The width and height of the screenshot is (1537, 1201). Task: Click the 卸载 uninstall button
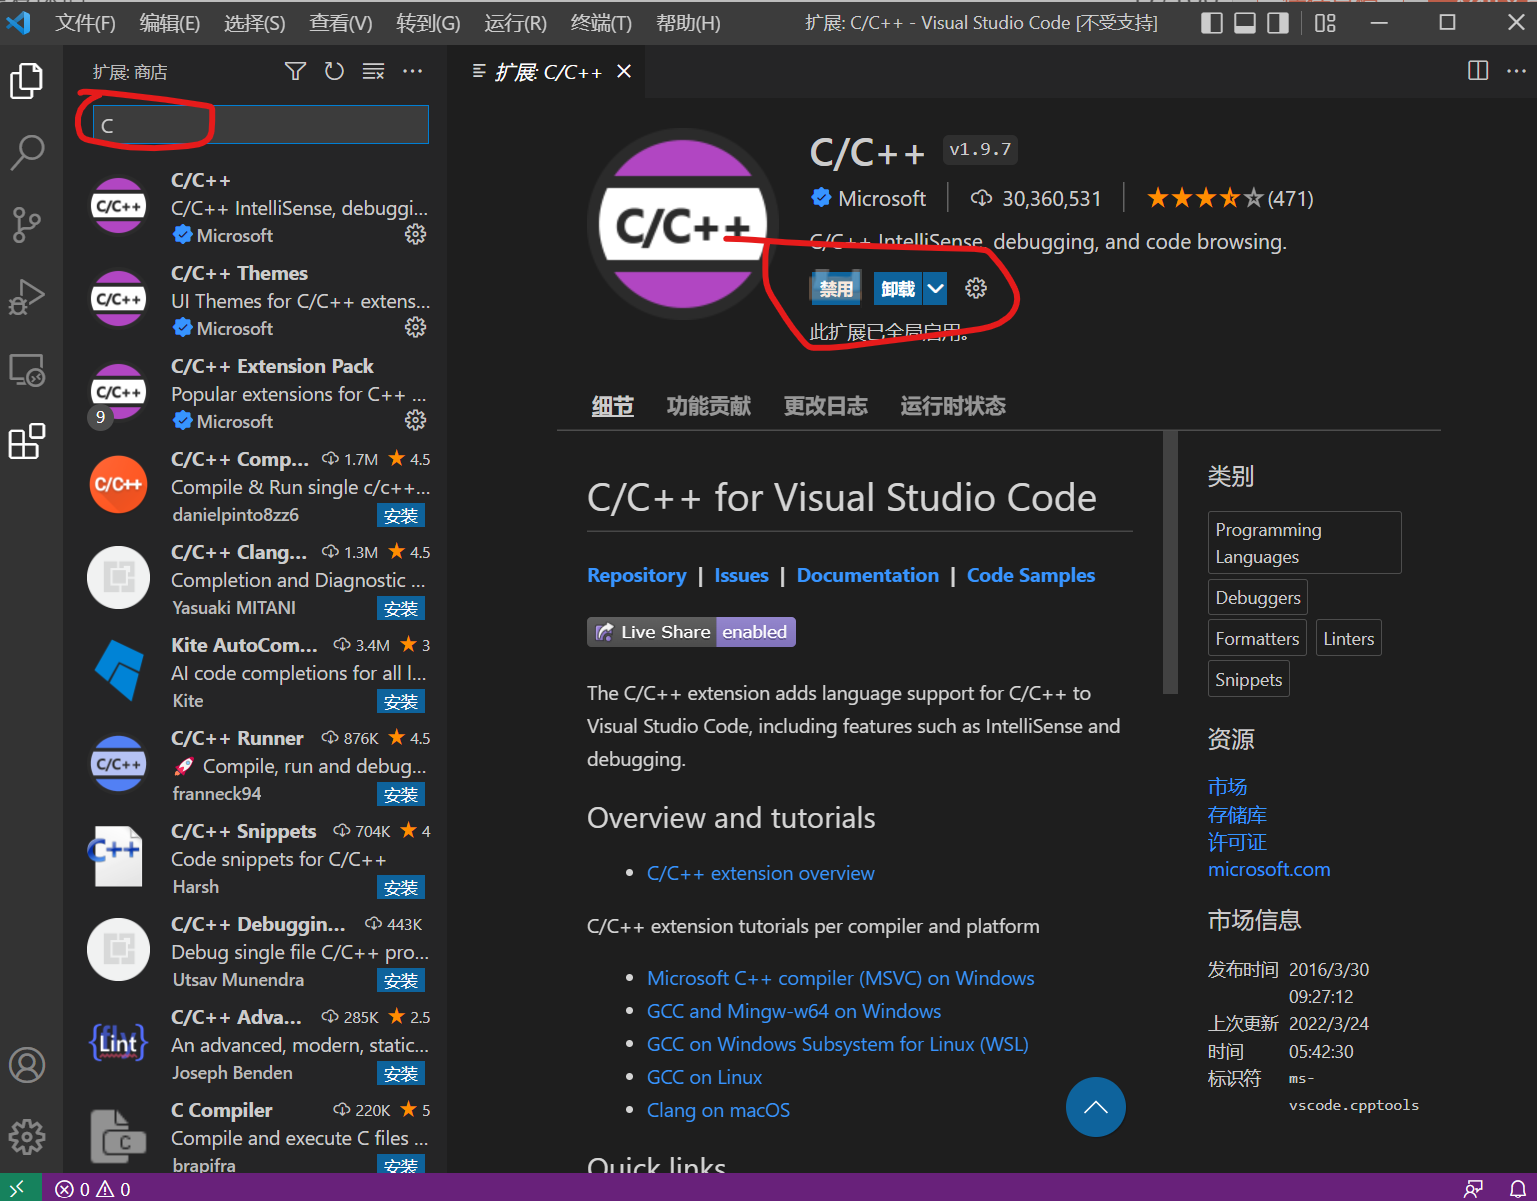click(898, 289)
